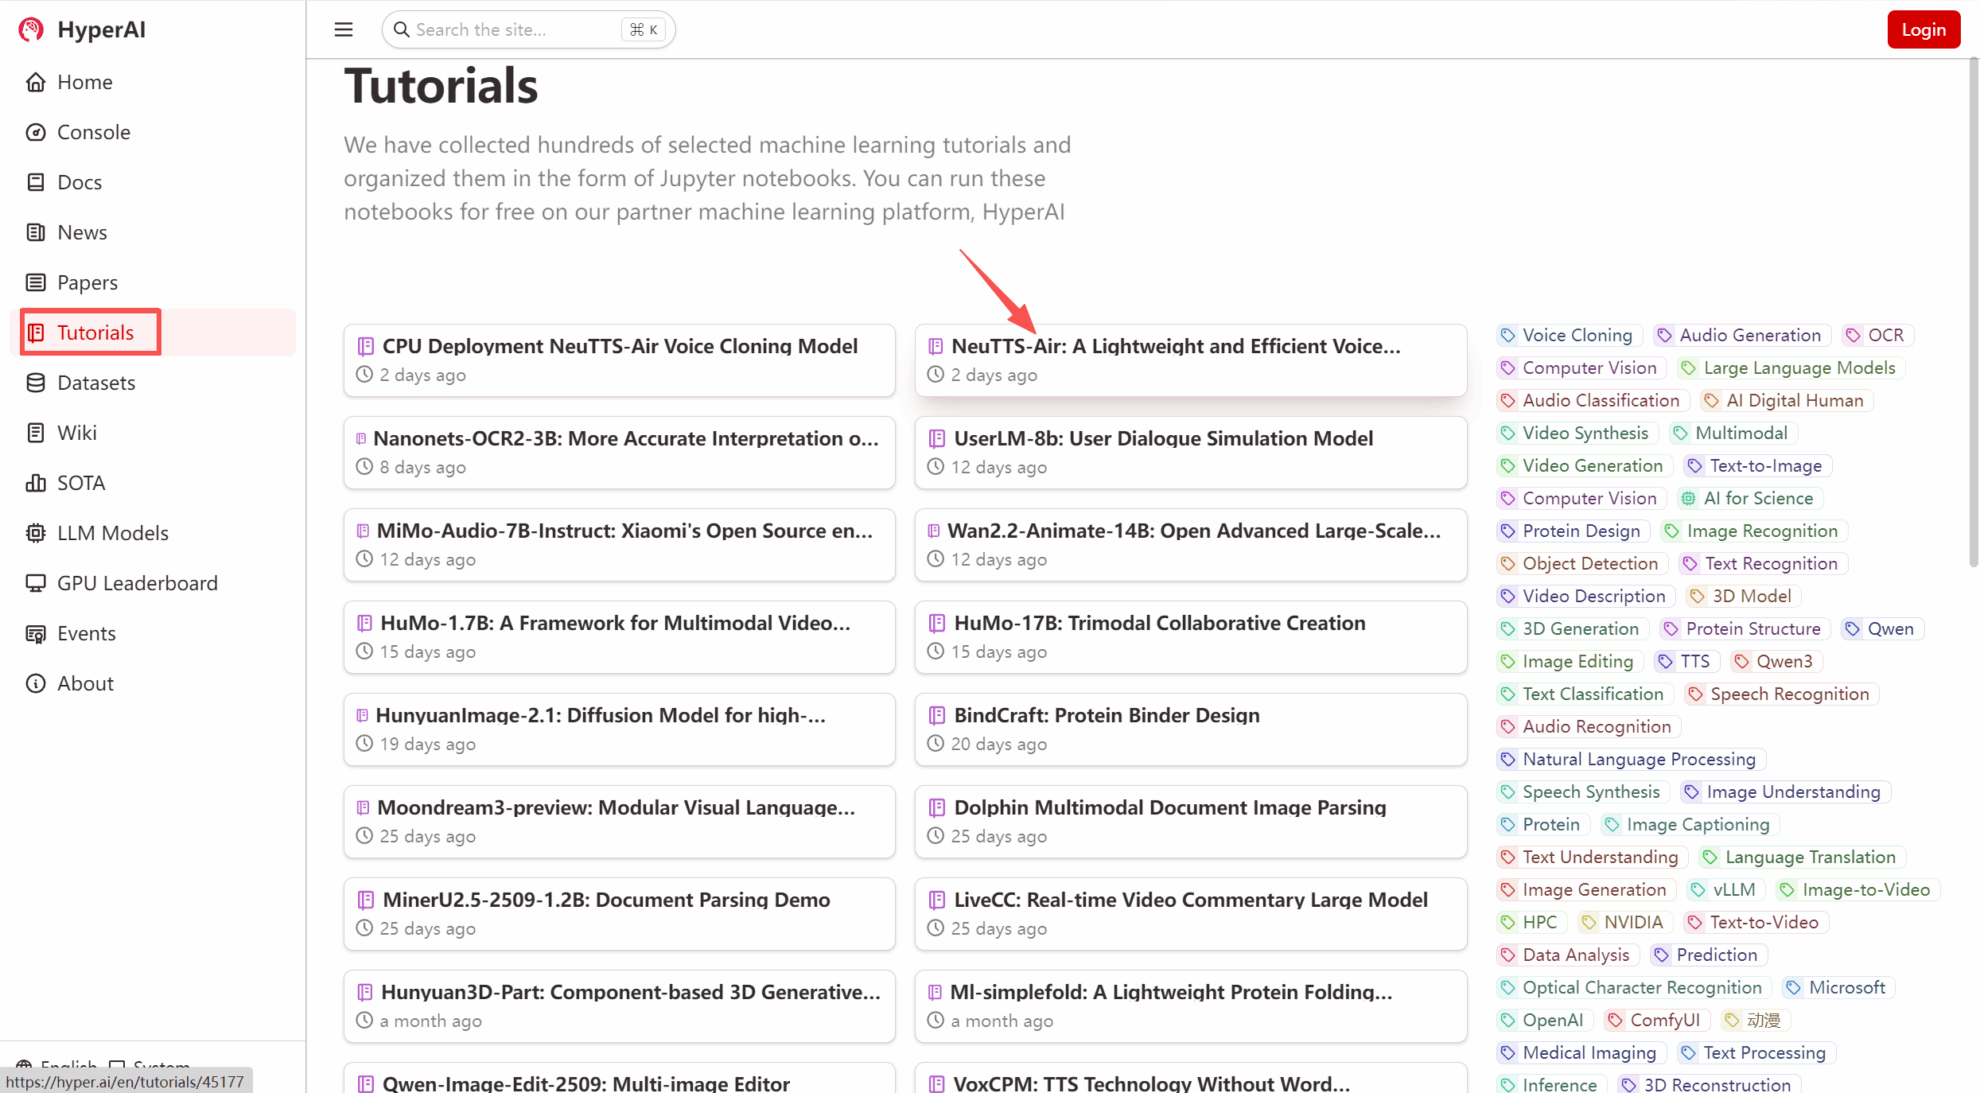This screenshot has height=1093, width=1980.
Task: Click the page vertical scrollbar
Action: pos(1973,310)
